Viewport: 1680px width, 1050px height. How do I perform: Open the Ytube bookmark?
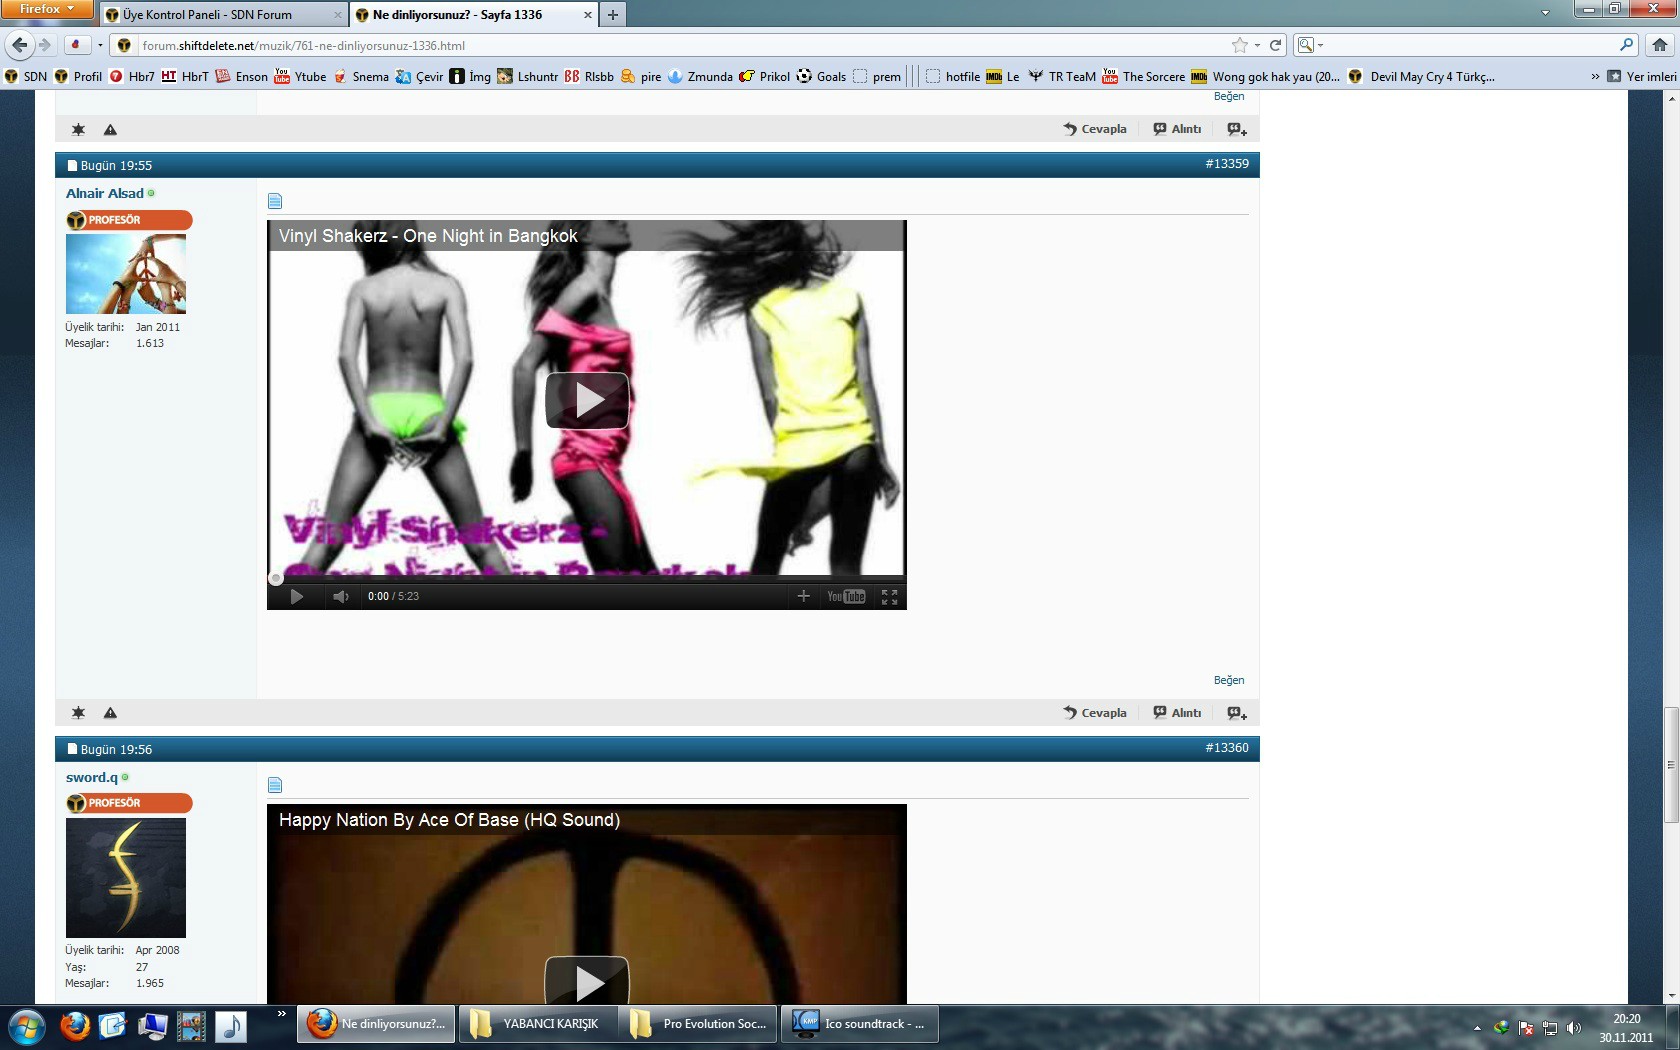[x=300, y=76]
